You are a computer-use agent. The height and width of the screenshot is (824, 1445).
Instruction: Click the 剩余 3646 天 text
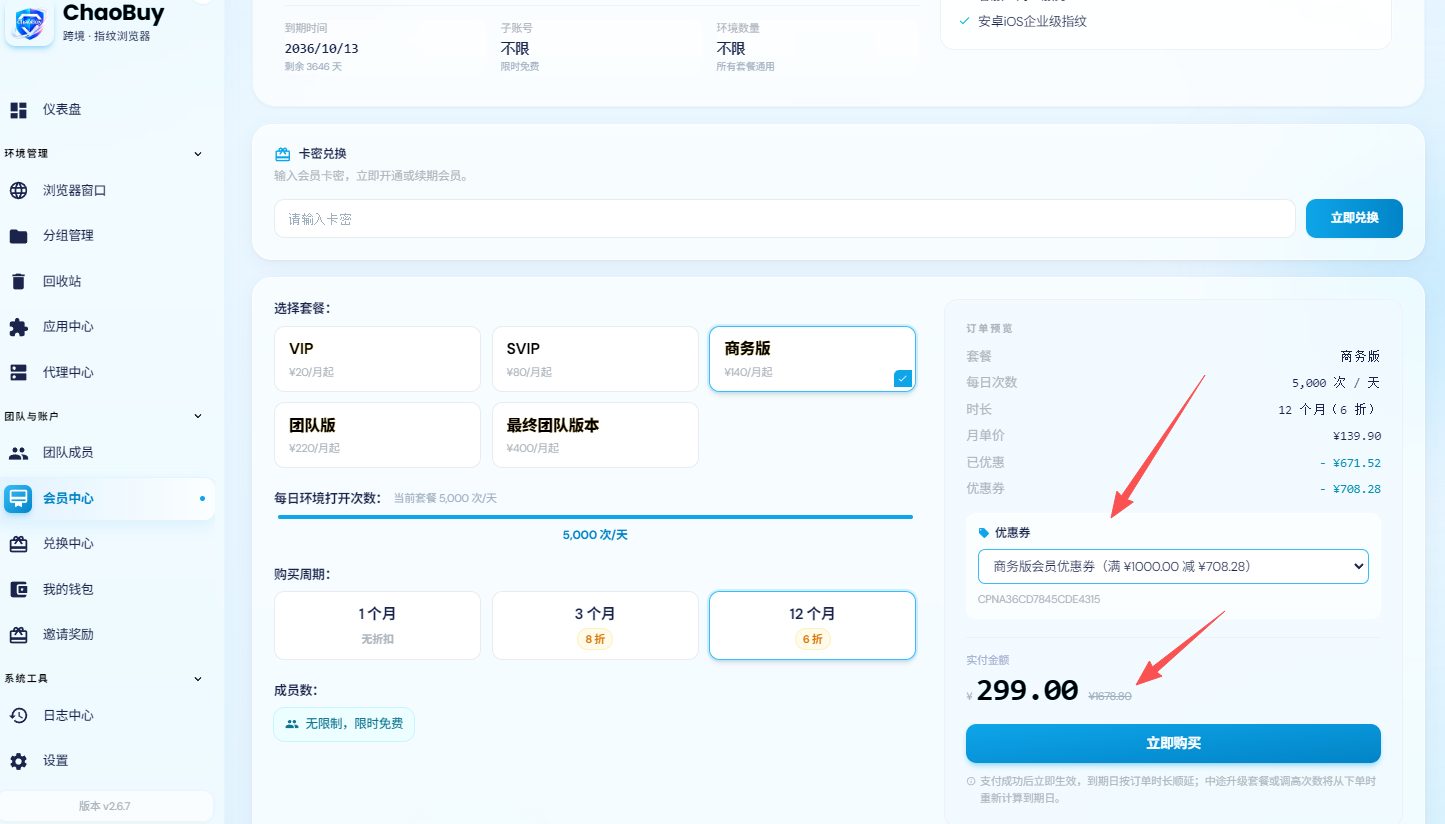(312, 67)
